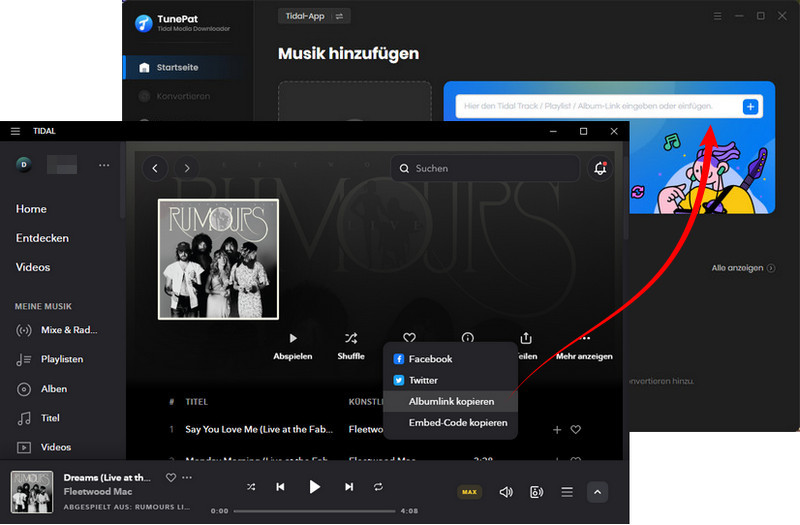Click track Say You Love Me

pos(259,429)
